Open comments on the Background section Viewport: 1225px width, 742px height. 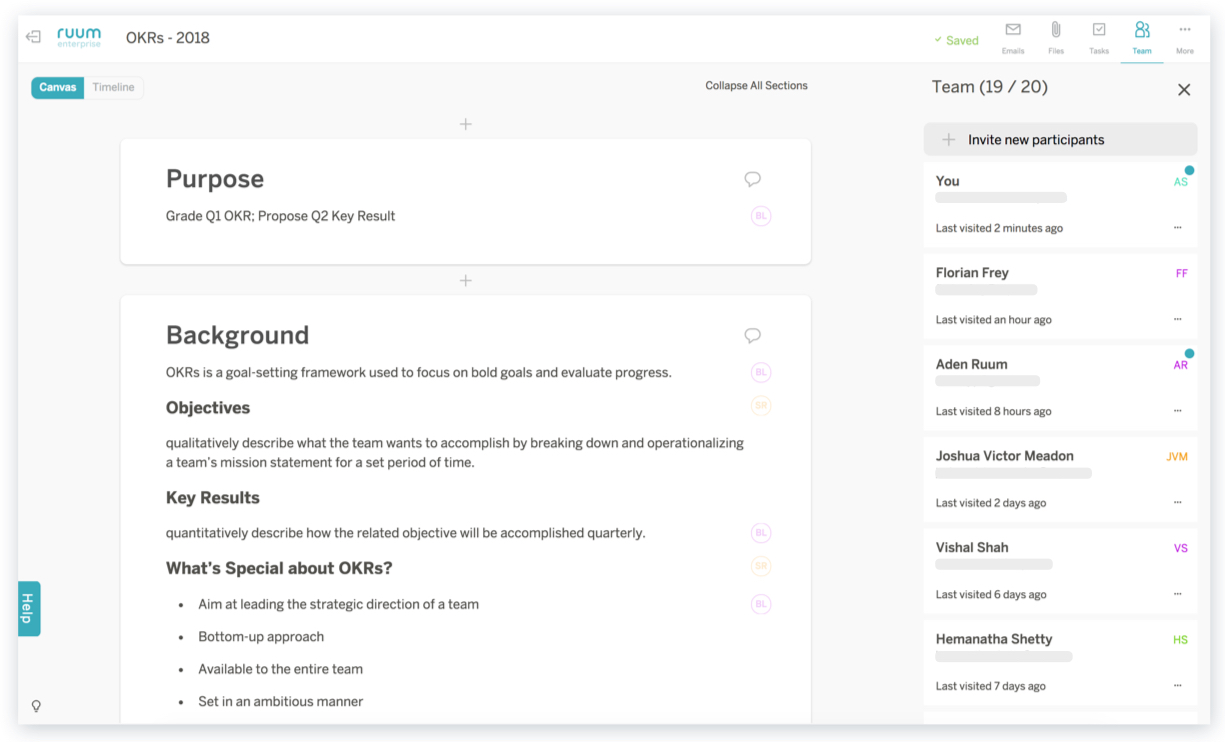click(752, 335)
